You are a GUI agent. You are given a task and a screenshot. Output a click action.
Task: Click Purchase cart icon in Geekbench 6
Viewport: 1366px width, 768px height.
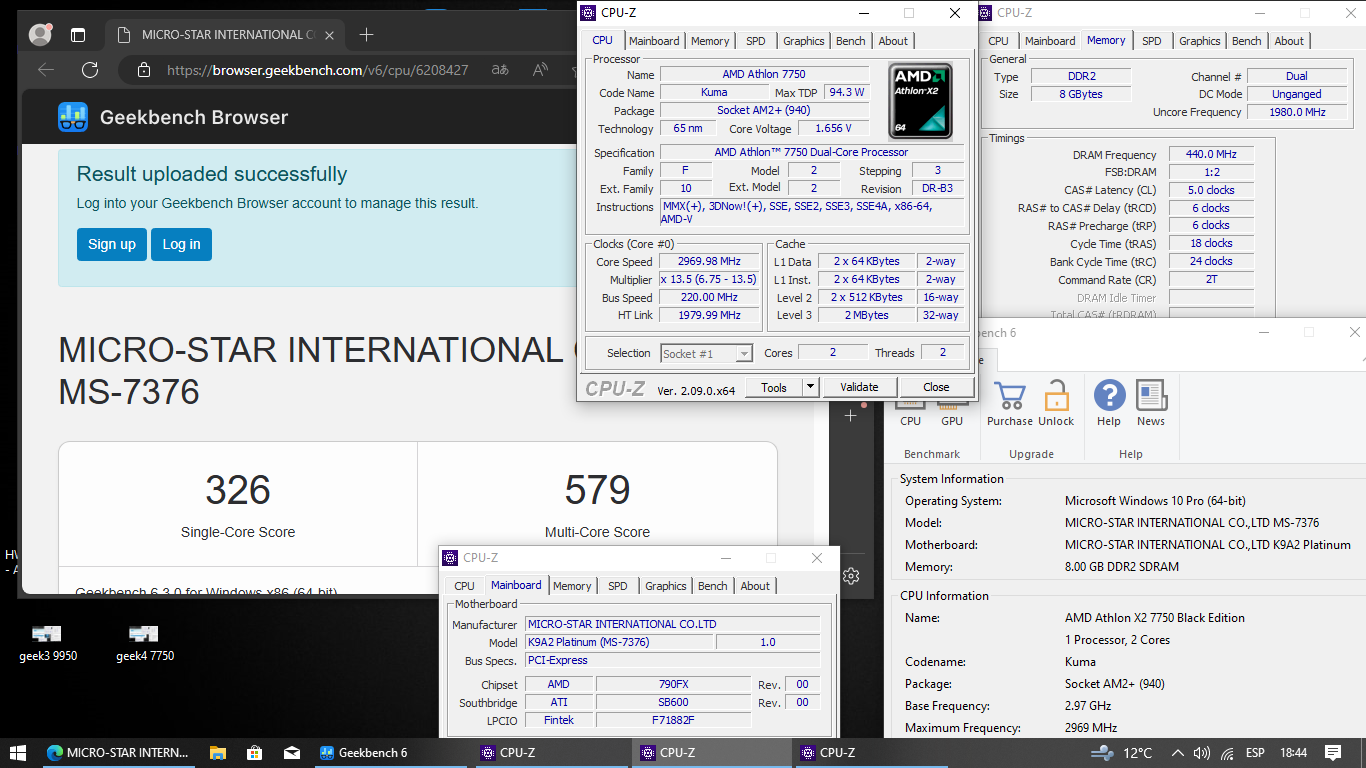pos(1010,396)
